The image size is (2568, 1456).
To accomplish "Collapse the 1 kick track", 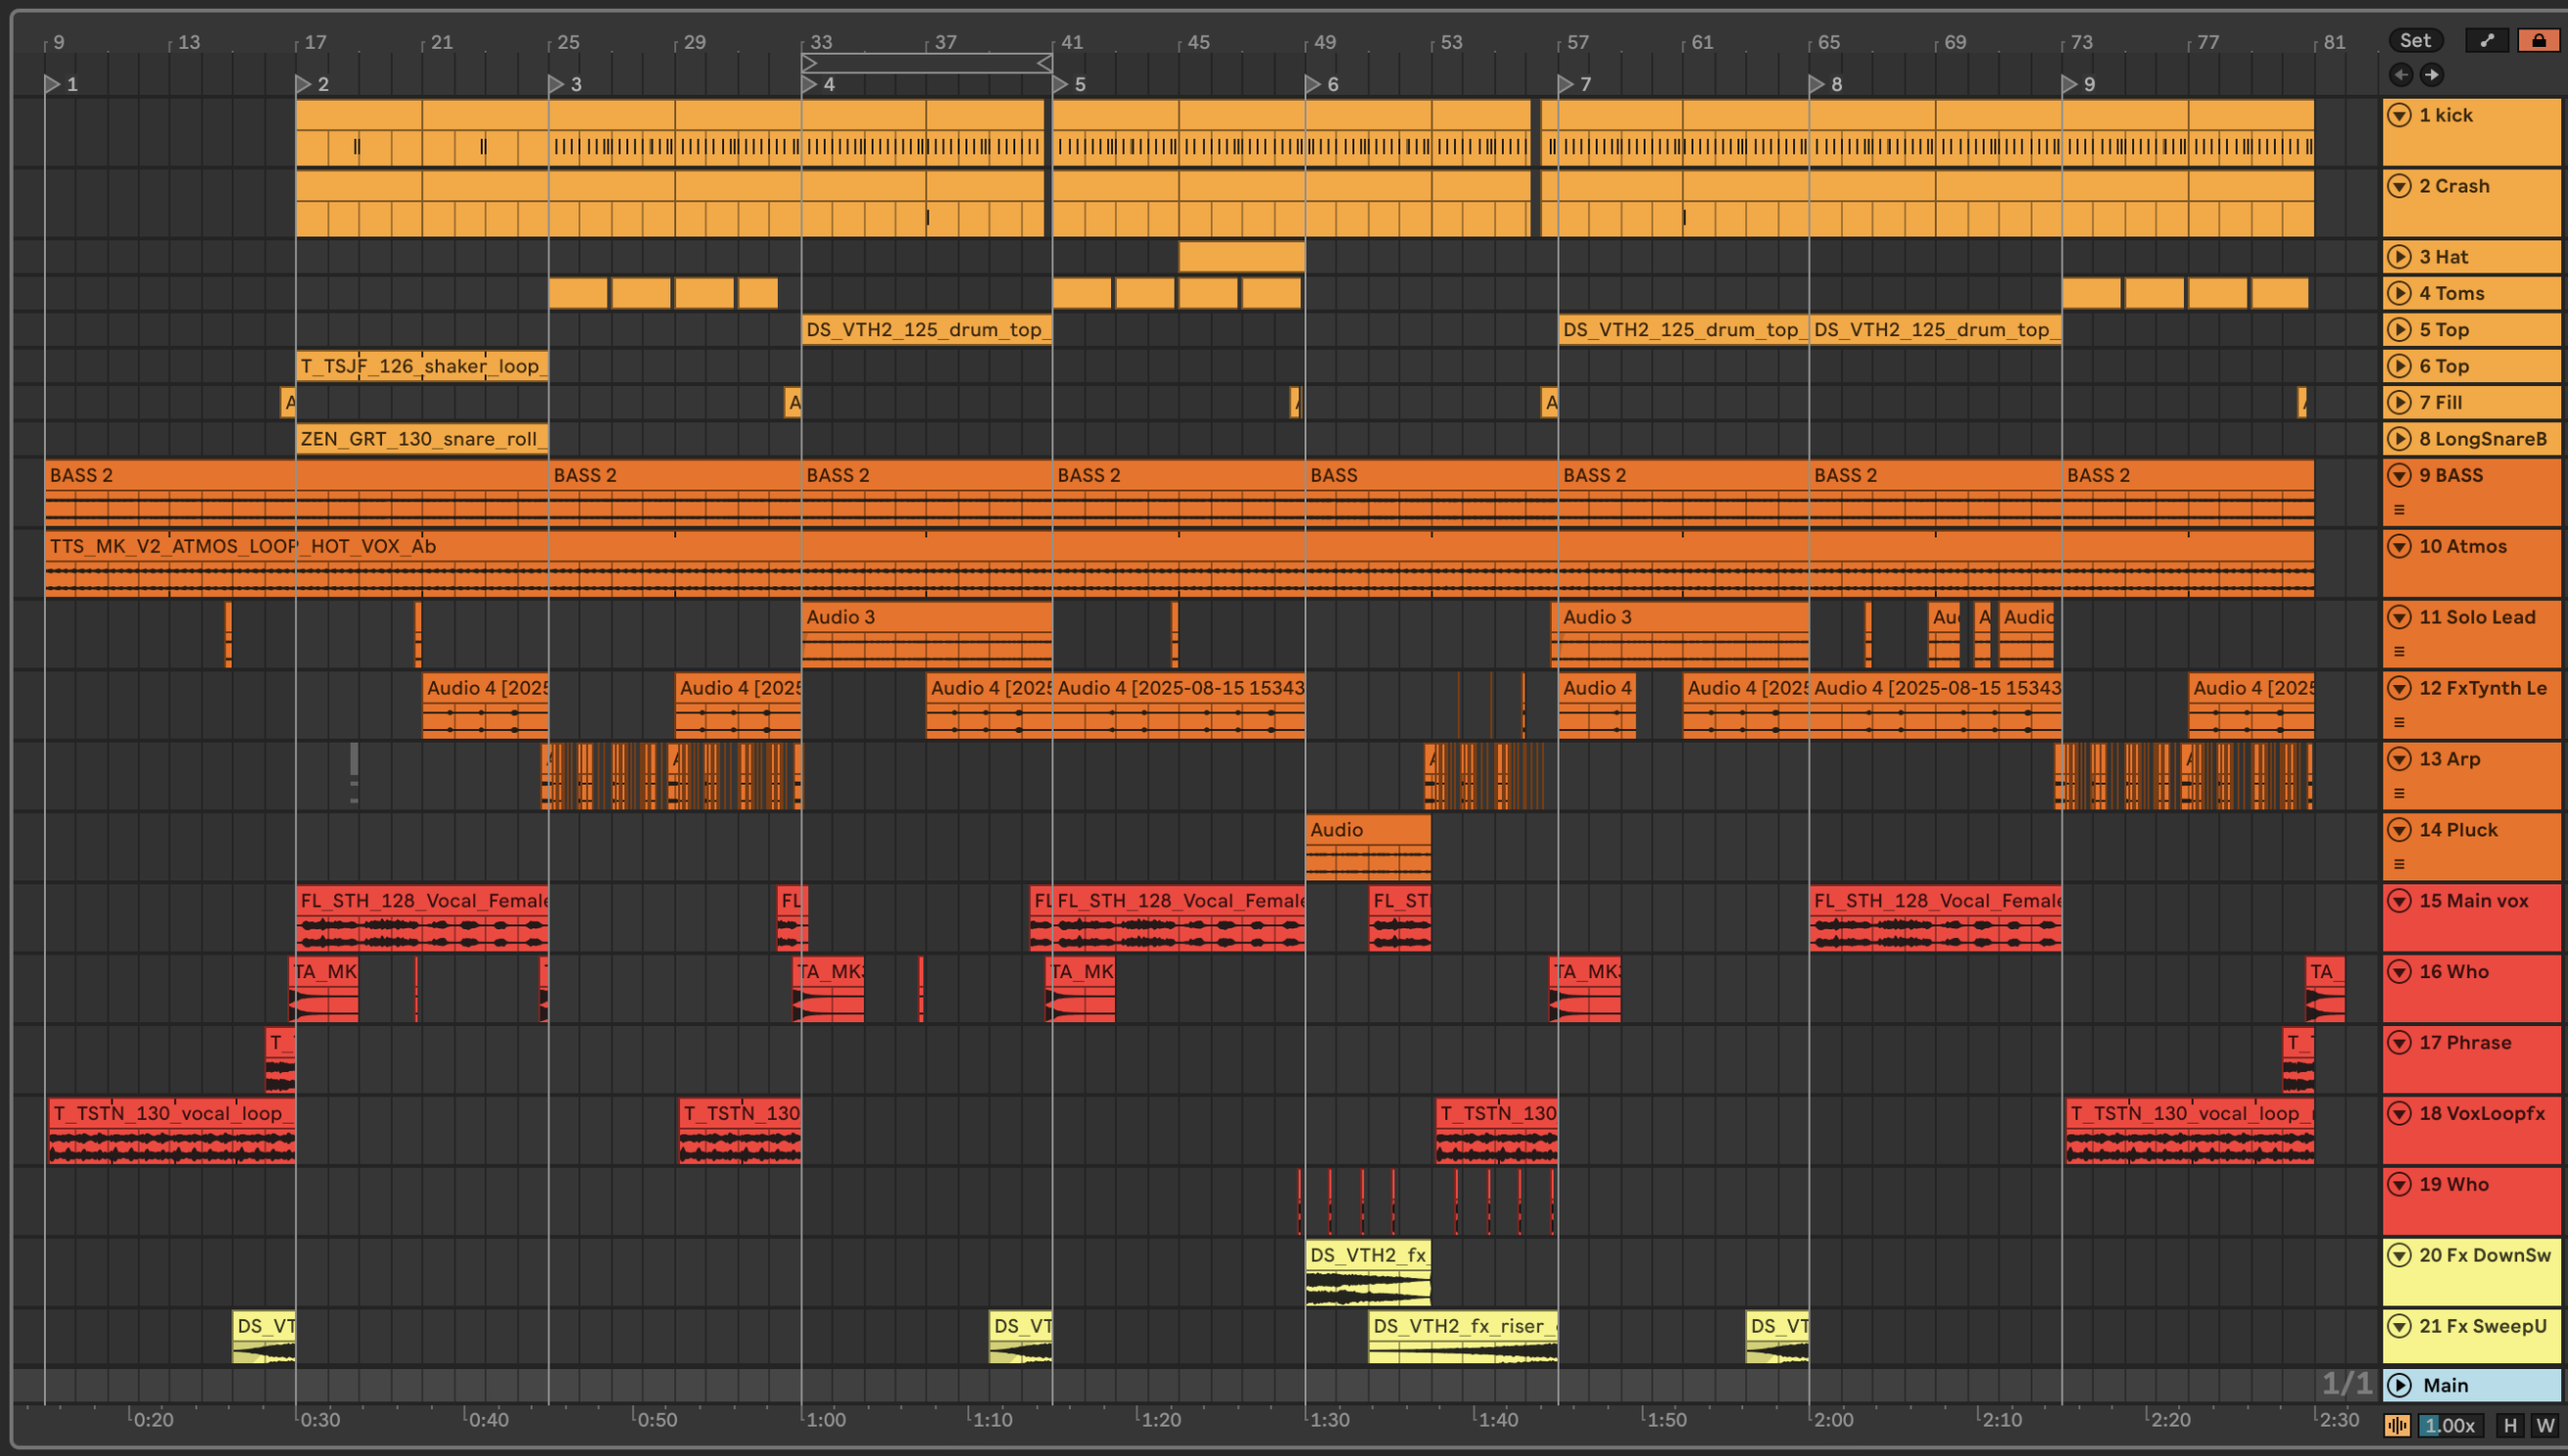I will click(2399, 115).
